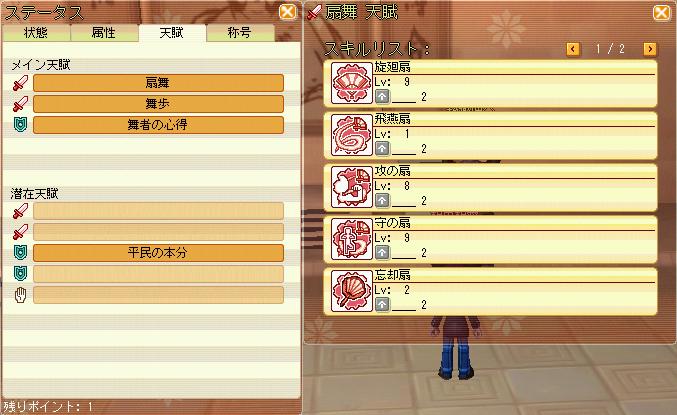
Task: Click the 忘却扇 skill icon
Action: click(x=351, y=291)
